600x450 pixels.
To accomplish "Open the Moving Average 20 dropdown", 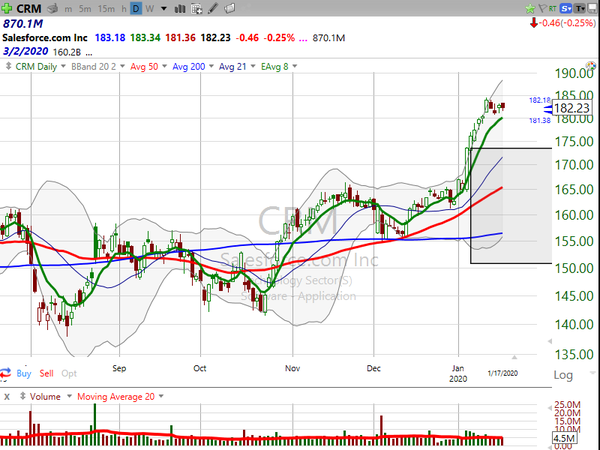I will [x=161, y=396].
